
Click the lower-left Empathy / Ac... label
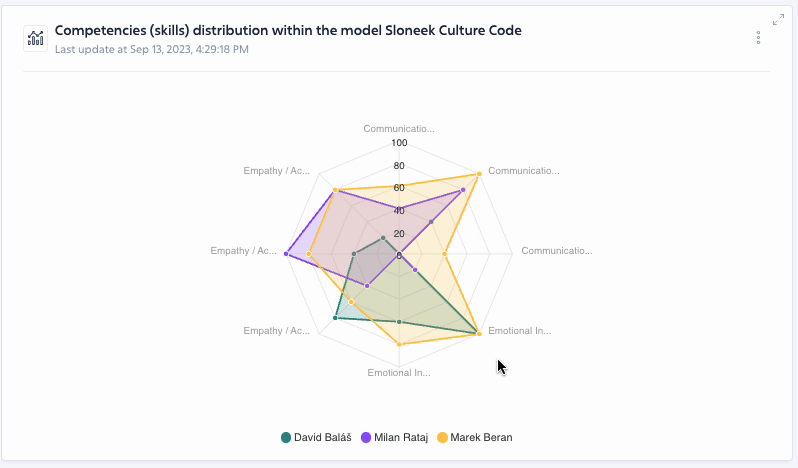[277, 330]
